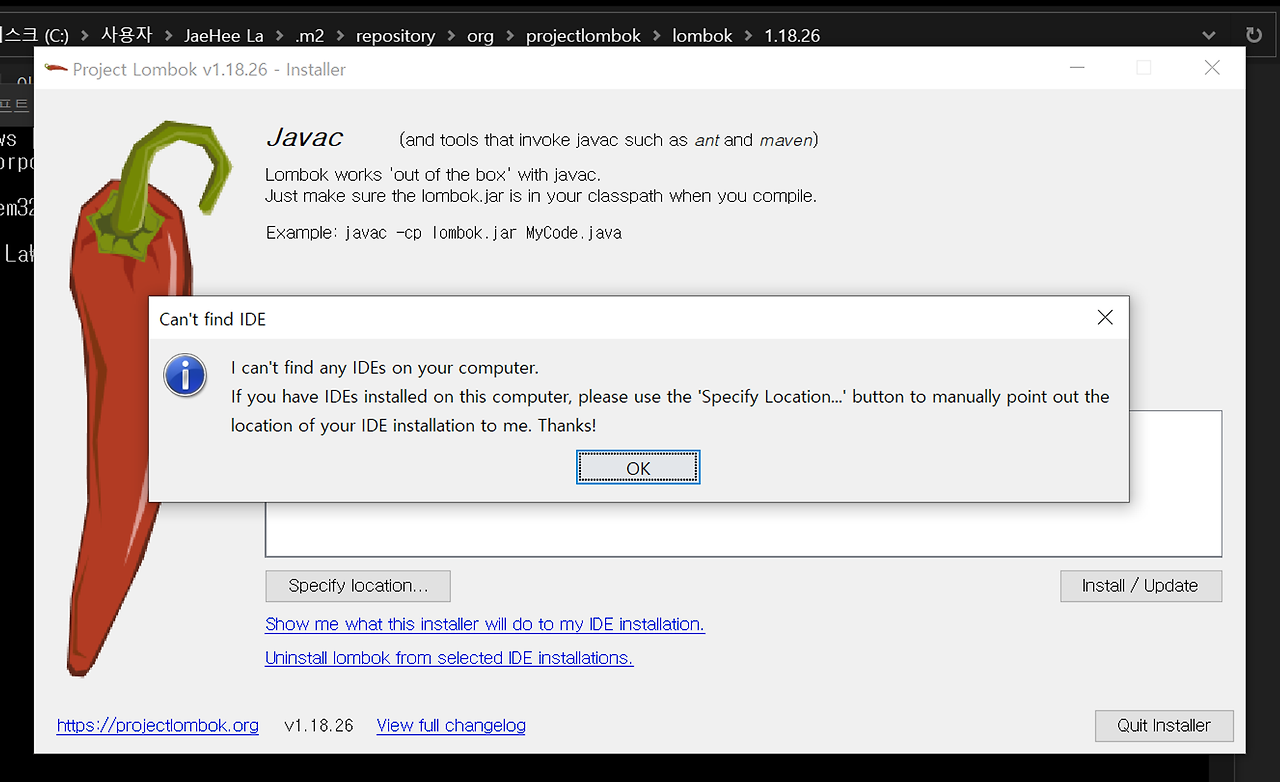Open the View full changelog link

[451, 726]
